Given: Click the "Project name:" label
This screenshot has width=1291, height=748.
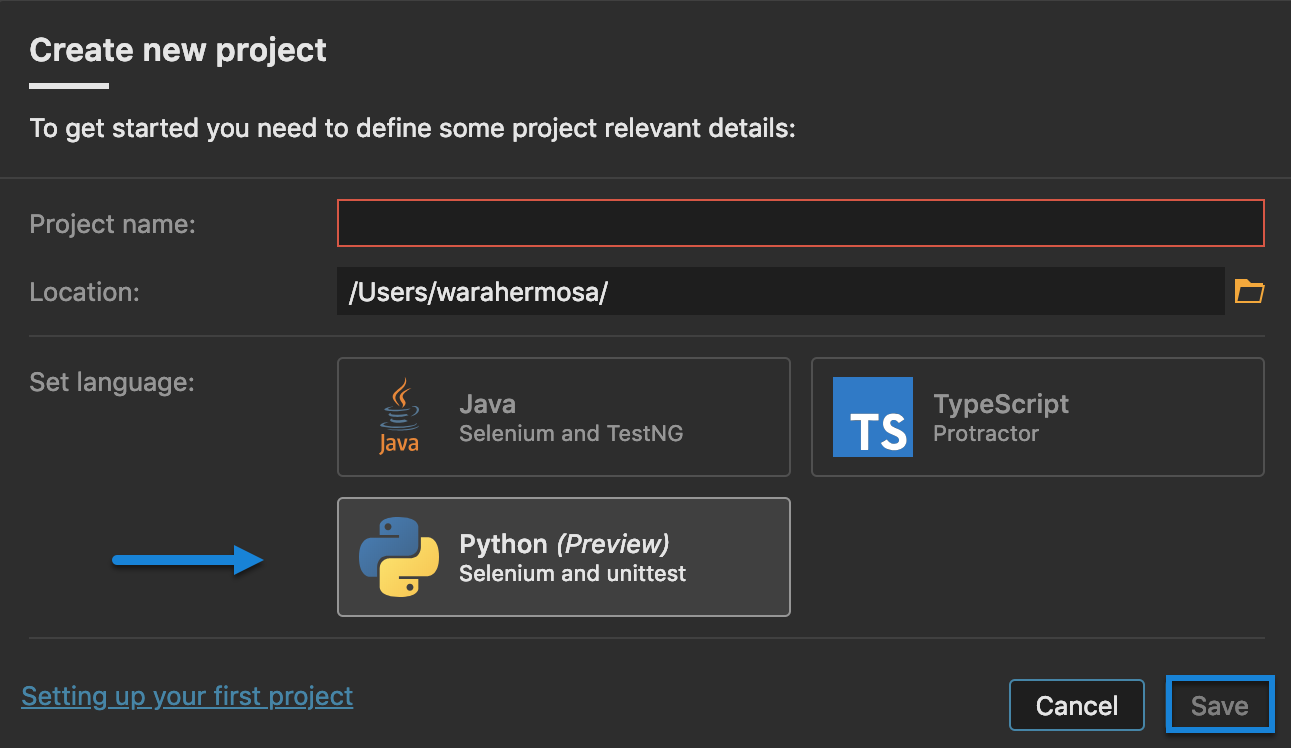Looking at the screenshot, I should [x=113, y=224].
